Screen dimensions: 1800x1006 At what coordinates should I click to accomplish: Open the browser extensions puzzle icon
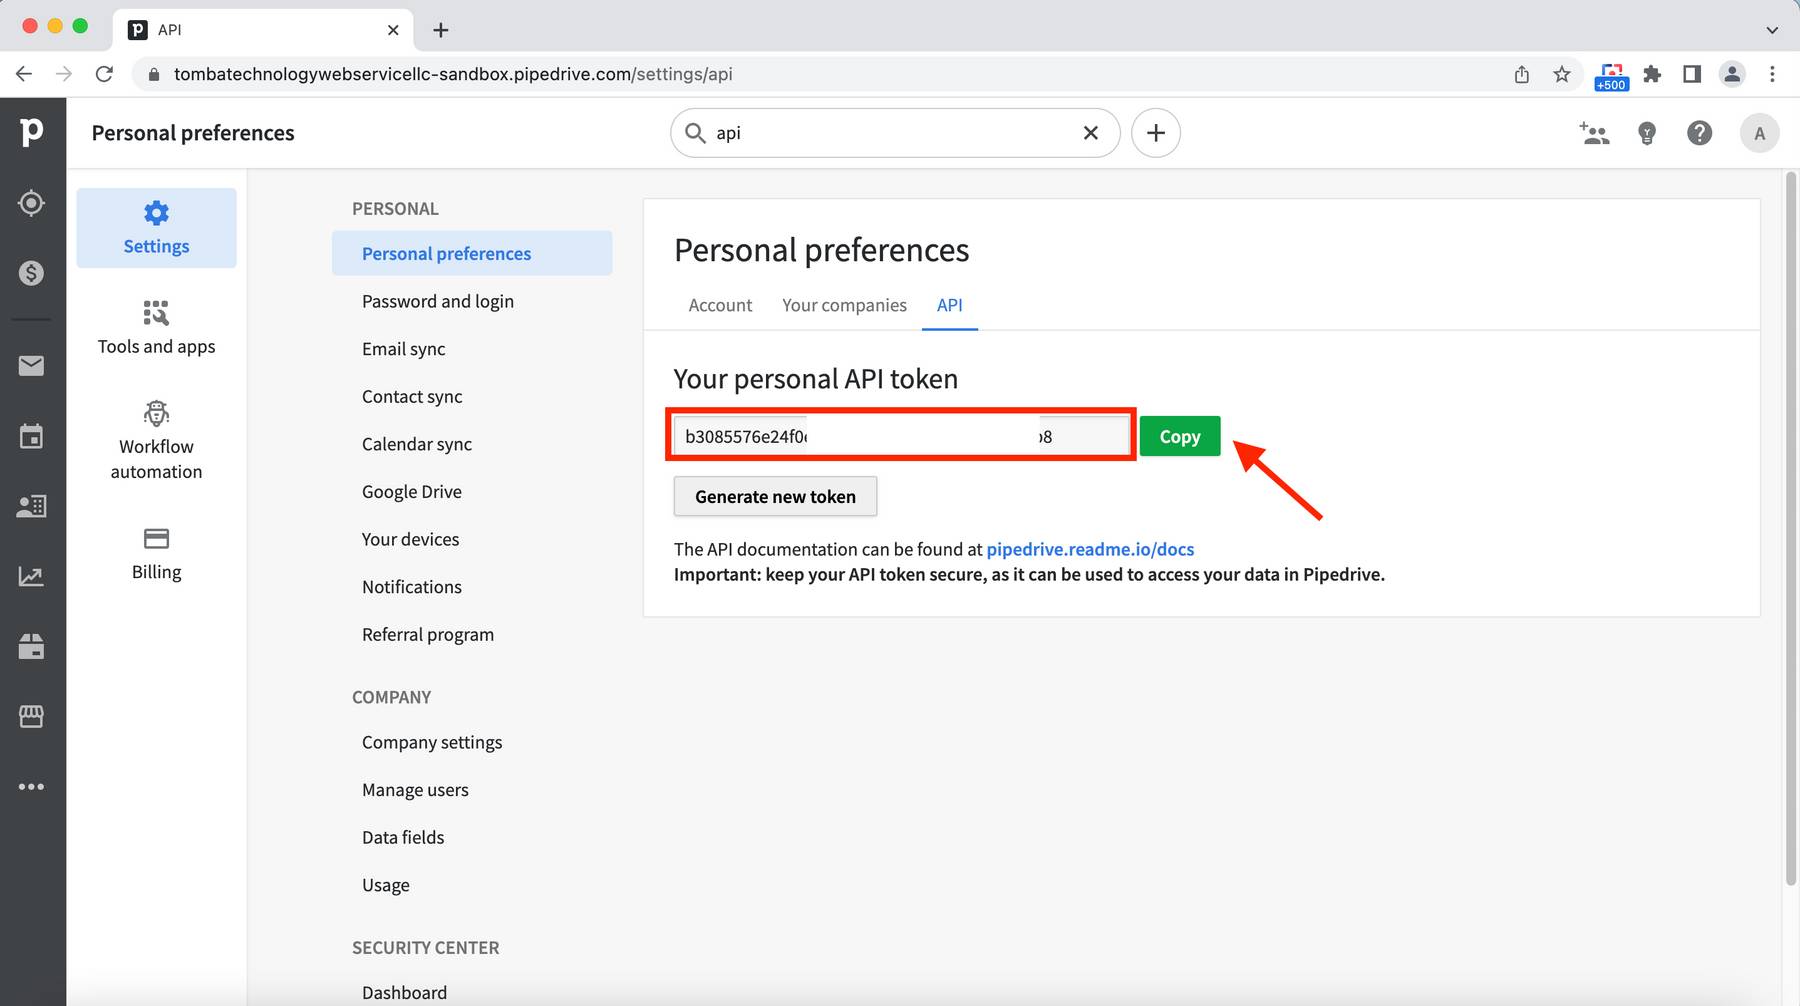pyautogui.click(x=1652, y=74)
